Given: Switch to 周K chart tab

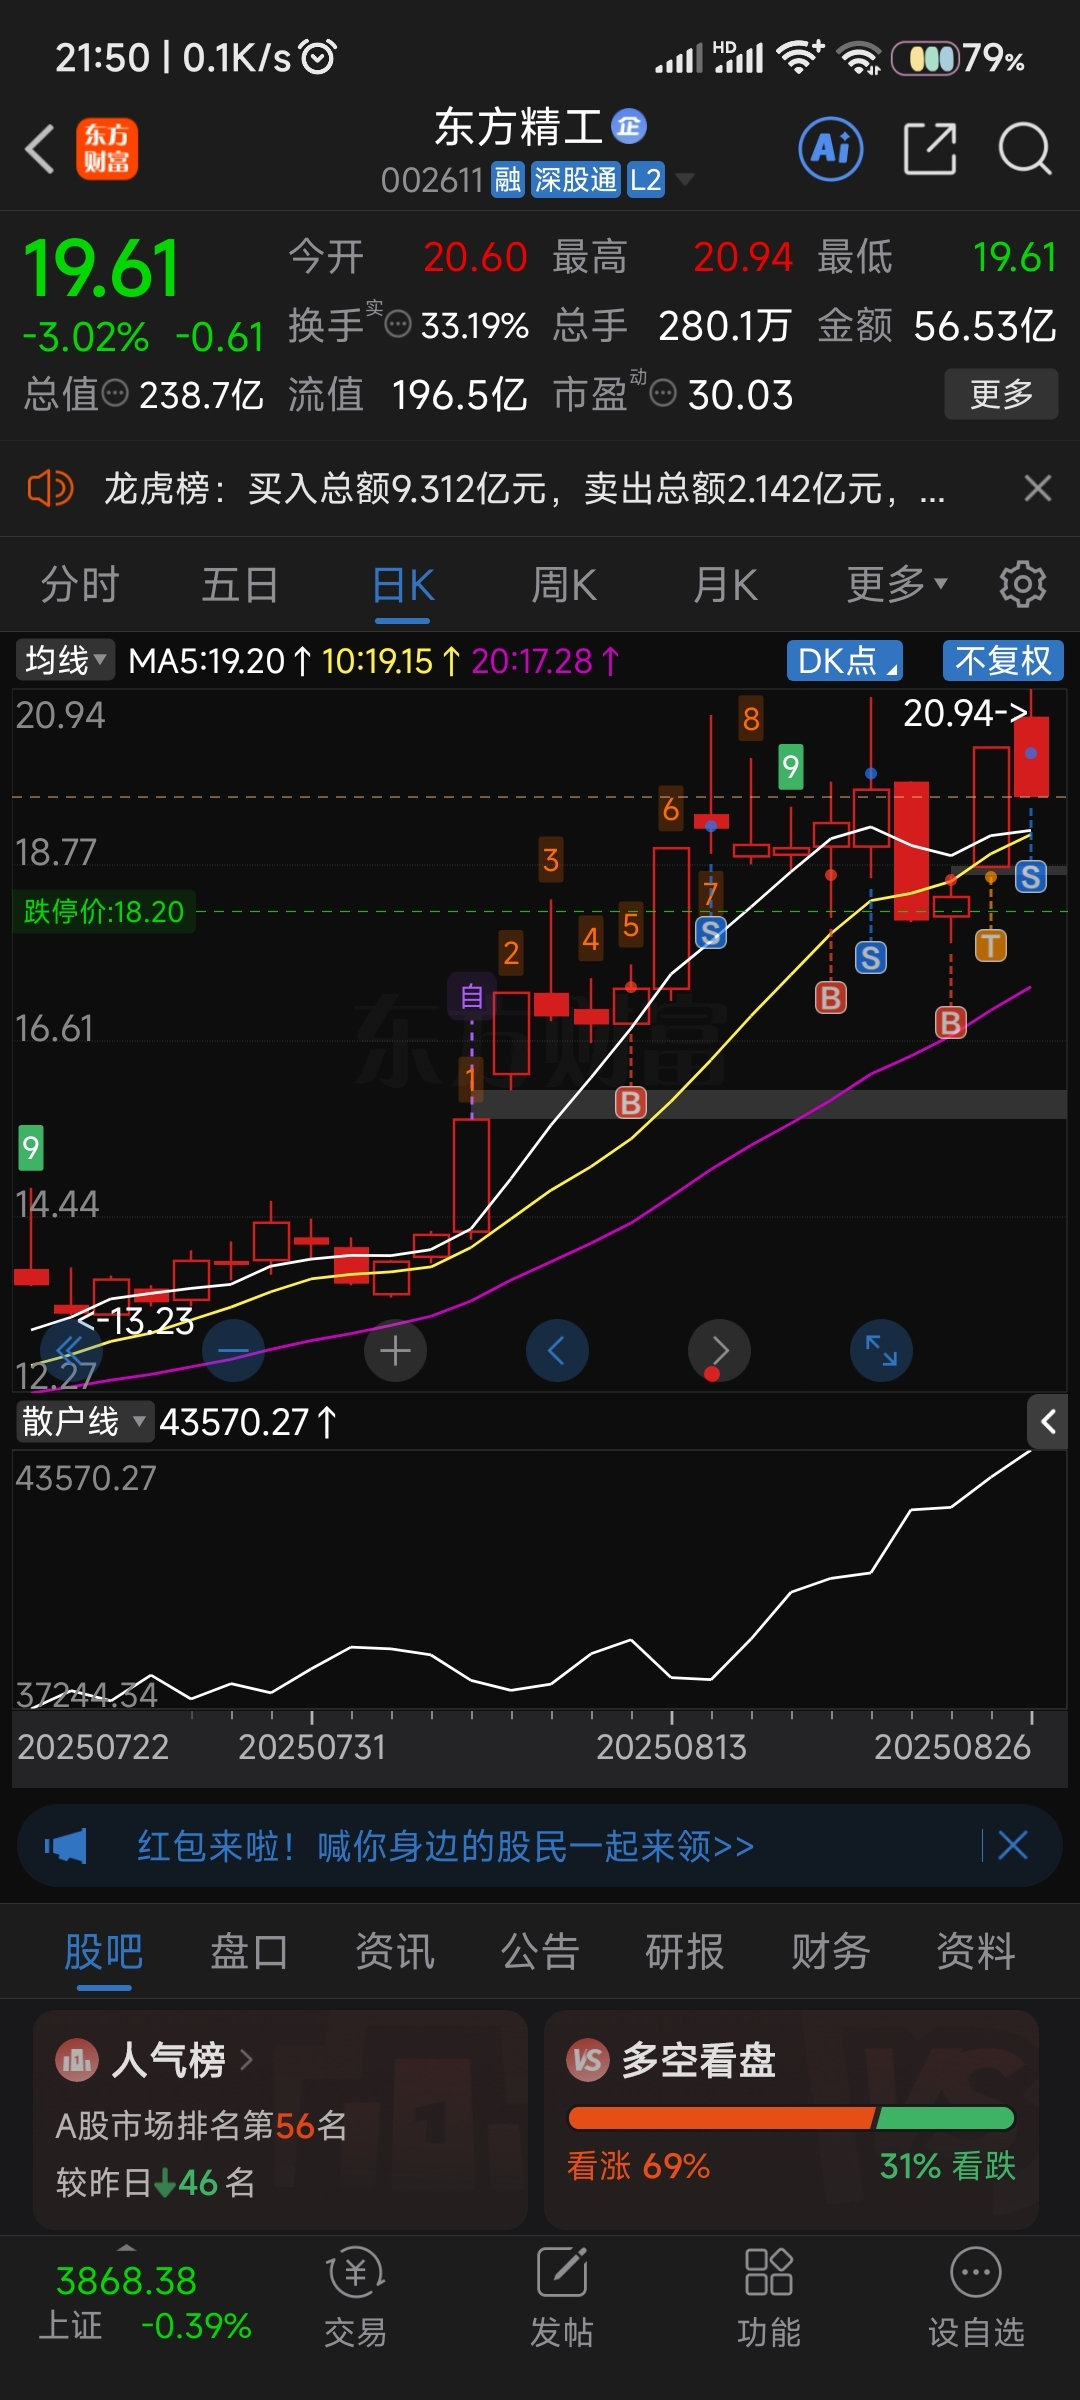Looking at the screenshot, I should tap(564, 584).
